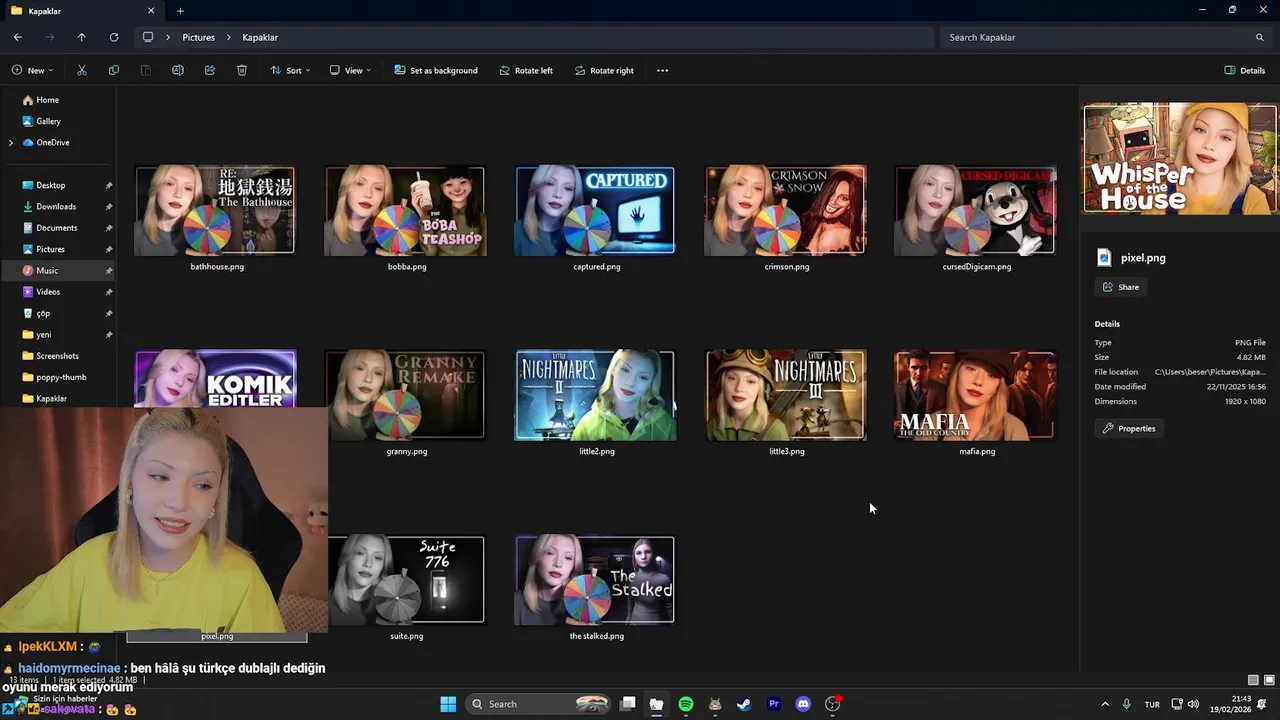This screenshot has height=720, width=1280.
Task: Go back with the left arrow
Action: pyautogui.click(x=18, y=37)
